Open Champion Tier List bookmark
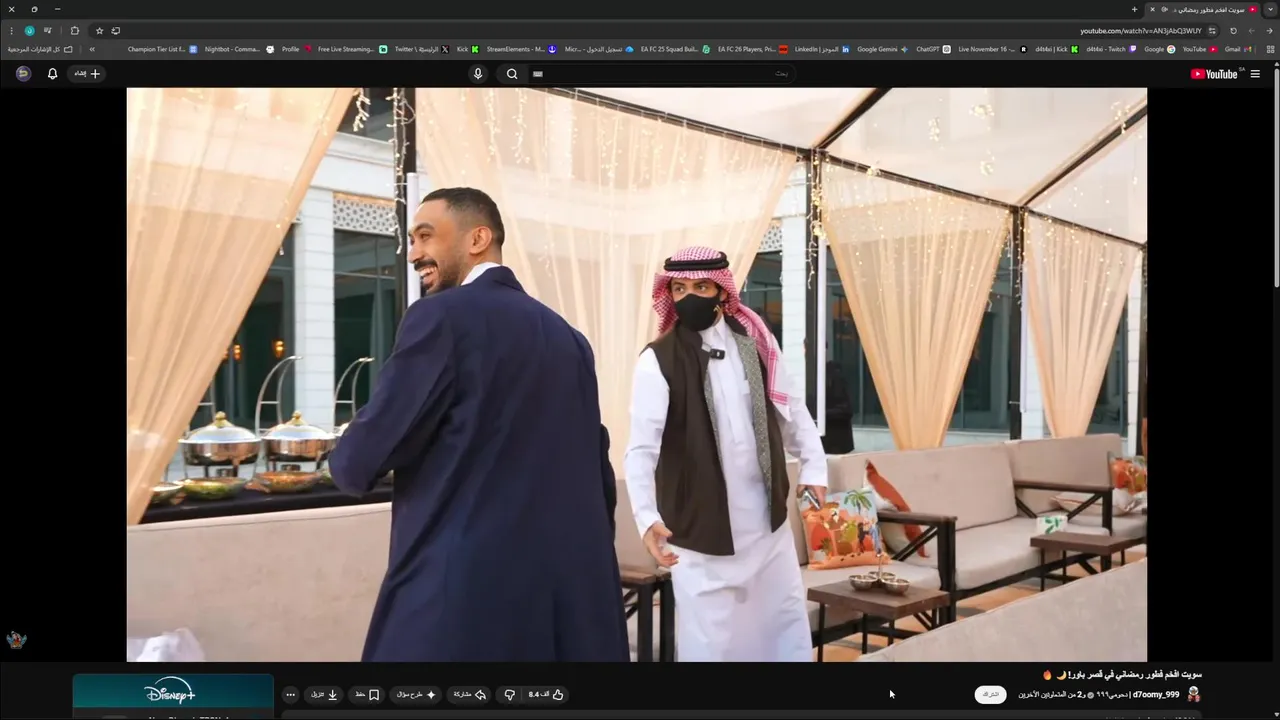The width and height of the screenshot is (1280, 720). (x=163, y=49)
